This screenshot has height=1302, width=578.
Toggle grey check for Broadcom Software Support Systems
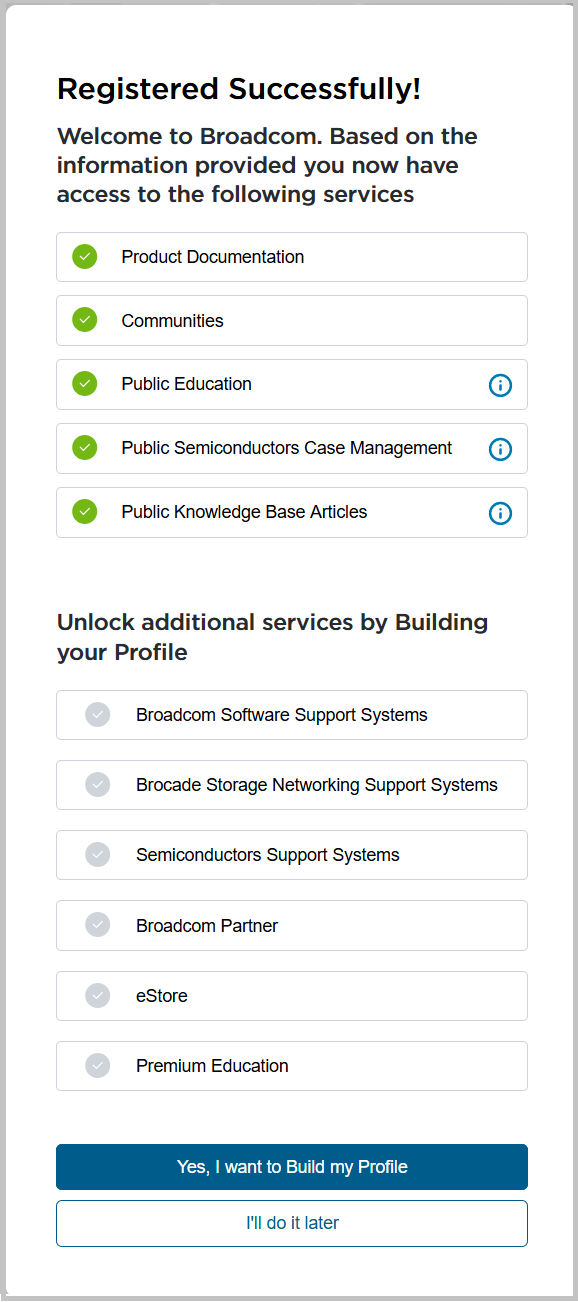point(98,715)
